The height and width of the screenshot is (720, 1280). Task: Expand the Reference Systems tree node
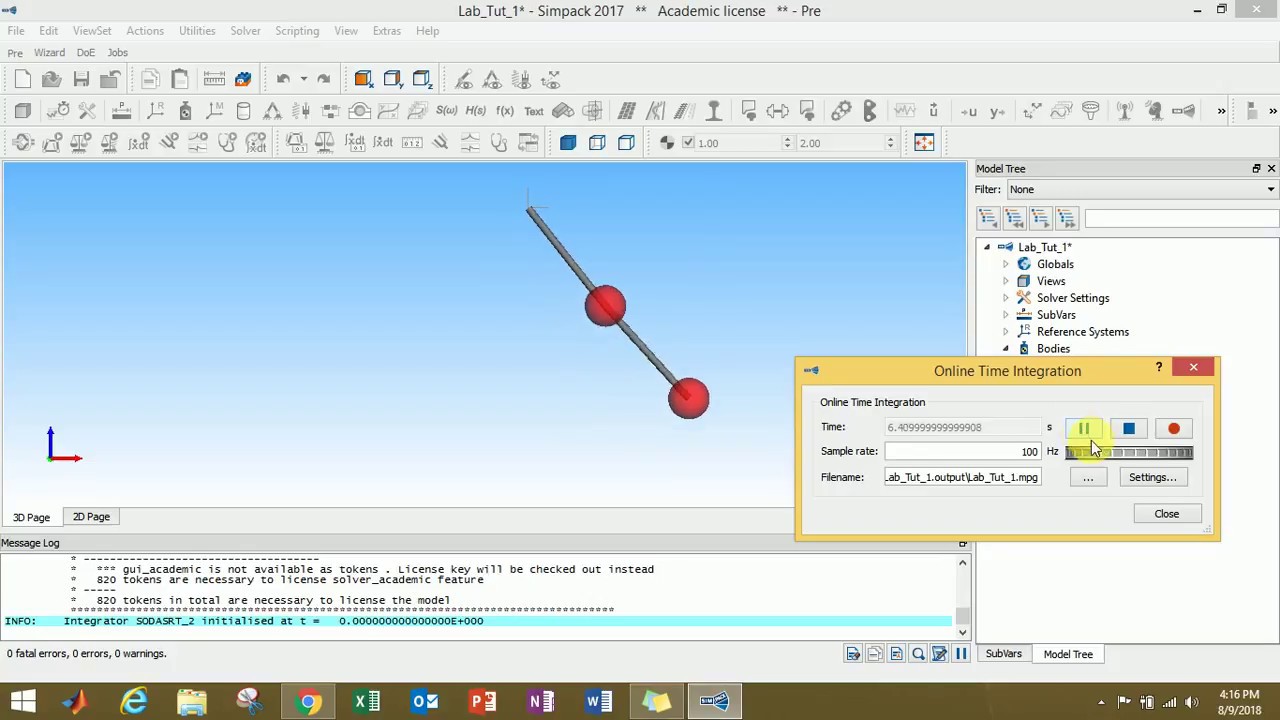[1006, 332]
